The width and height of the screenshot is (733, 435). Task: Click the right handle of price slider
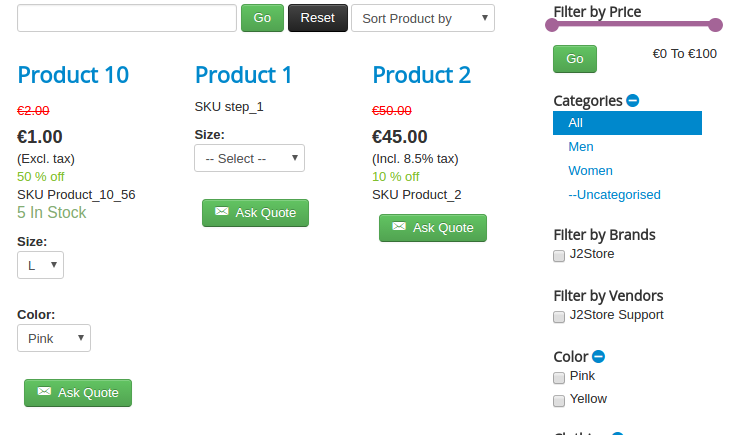(715, 25)
